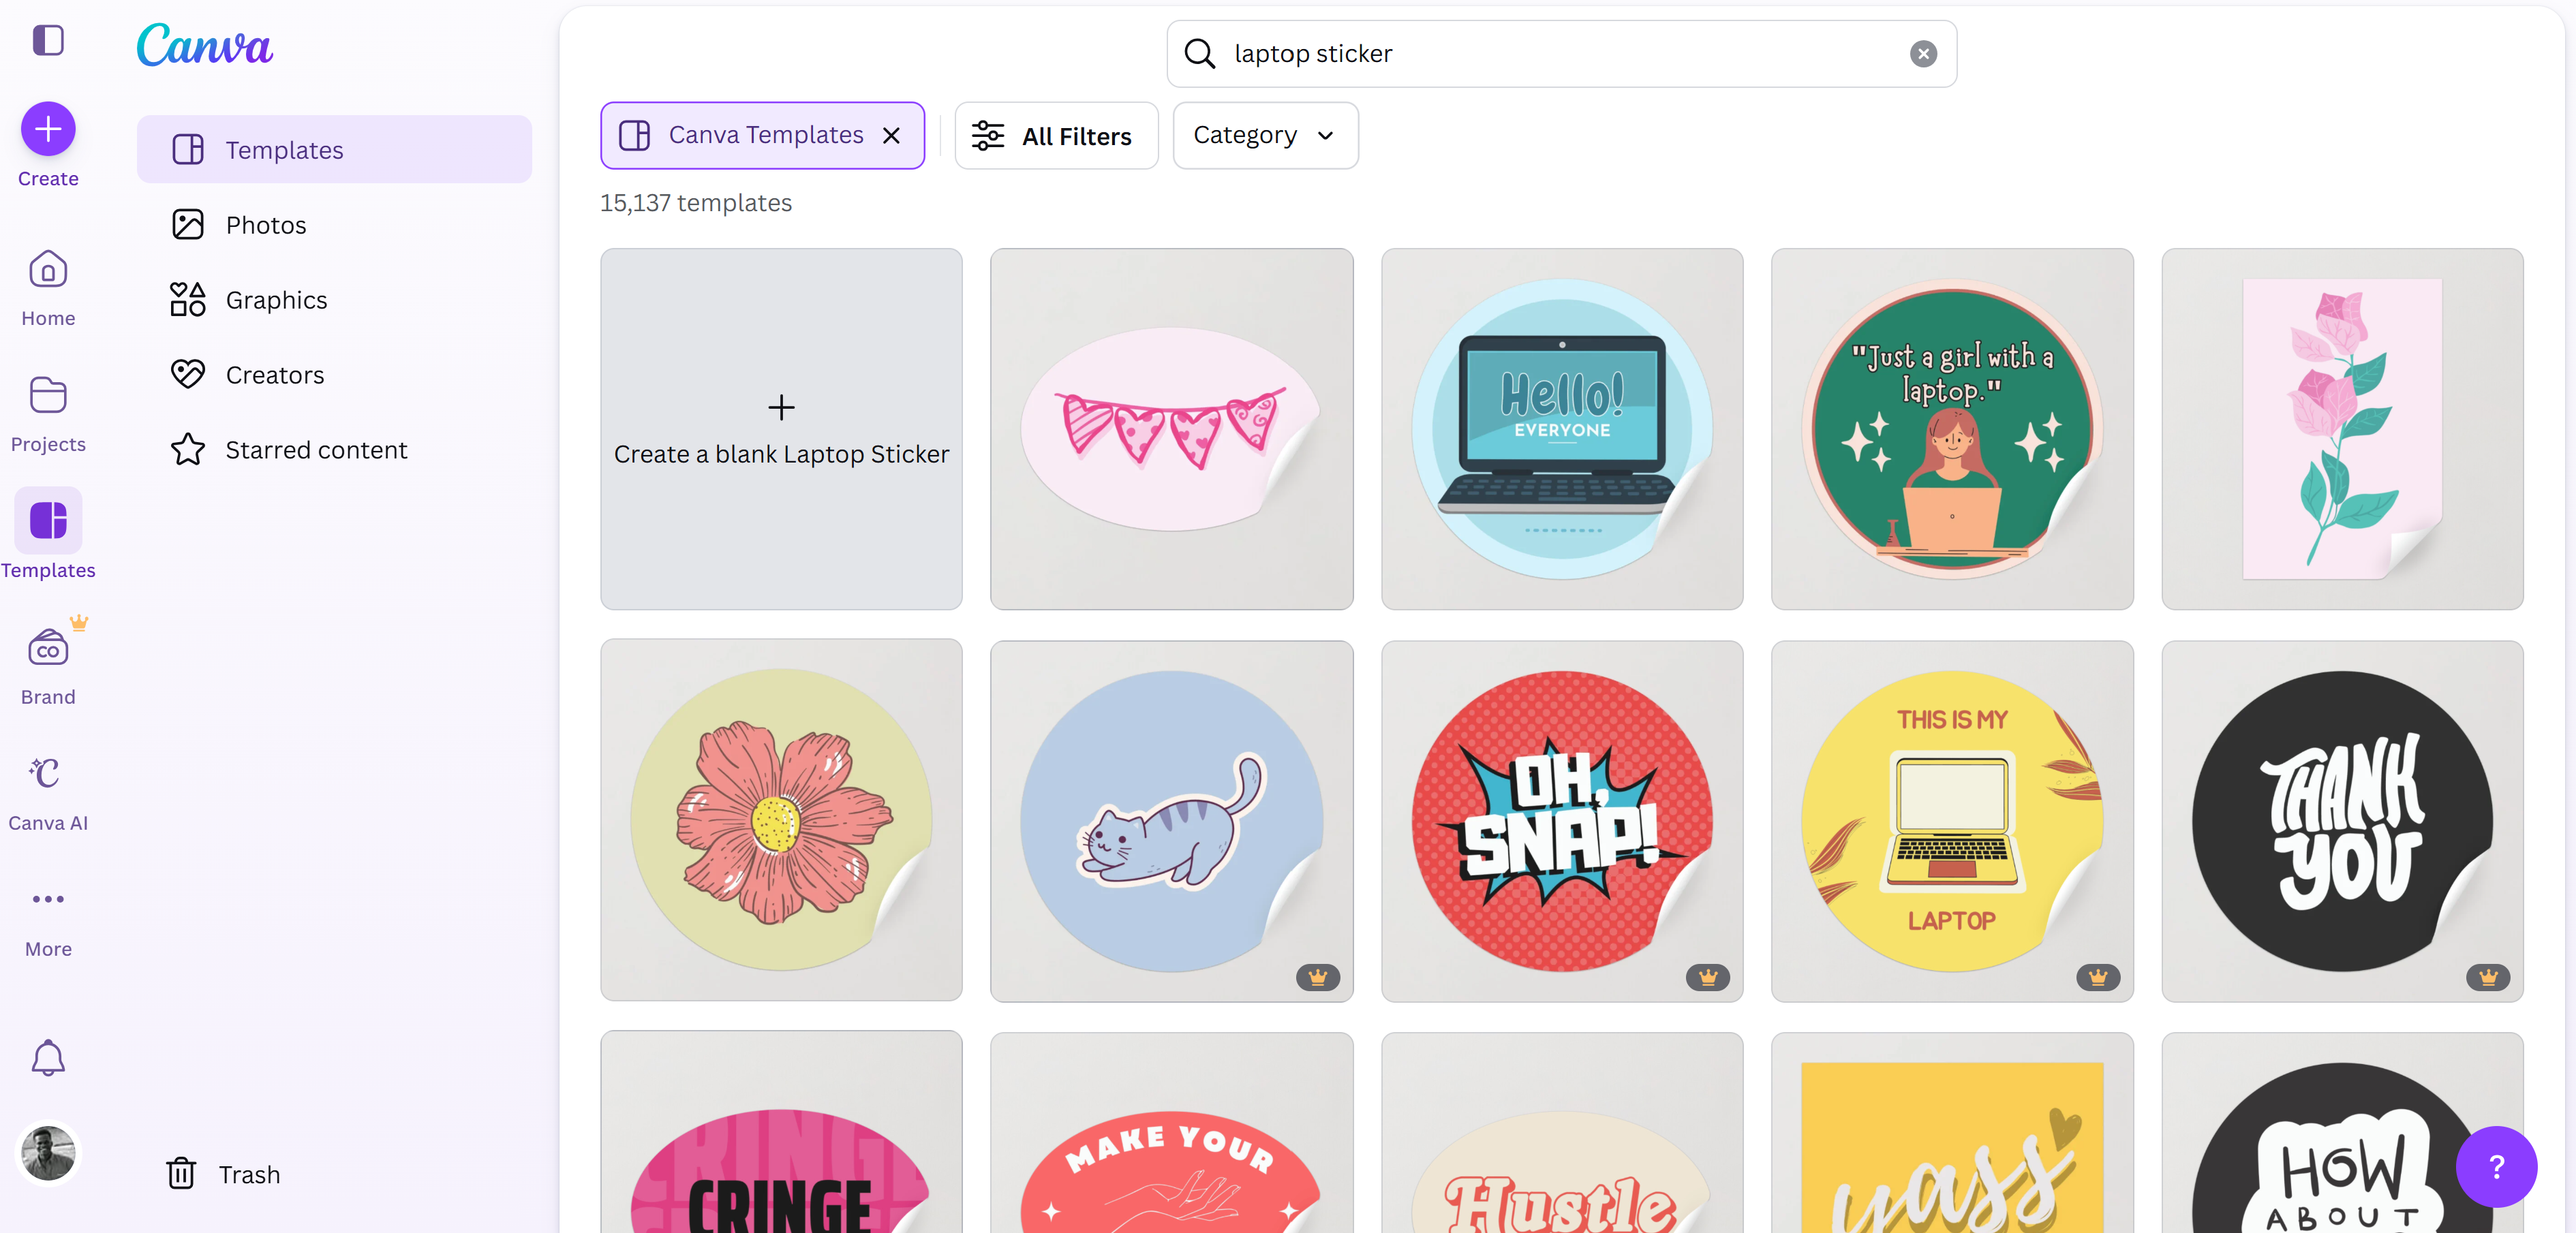
Task: Open the Hello Everyone laptop sticker template
Action: coord(1561,429)
